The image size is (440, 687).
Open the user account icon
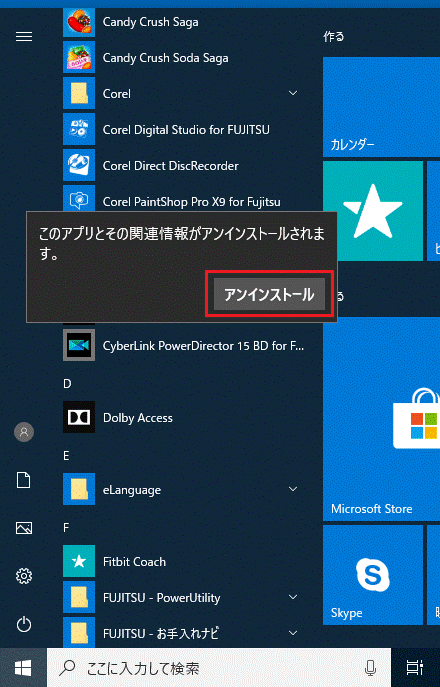24,432
